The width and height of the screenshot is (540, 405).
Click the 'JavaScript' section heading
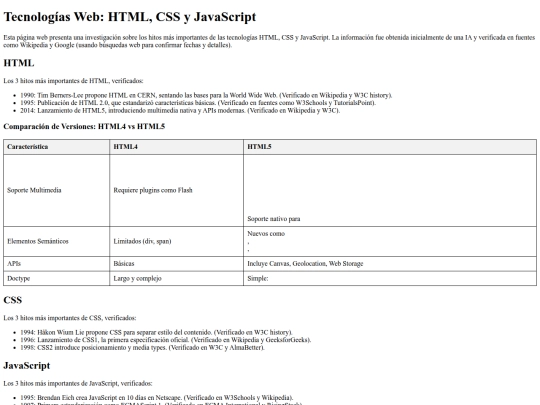tap(27, 365)
